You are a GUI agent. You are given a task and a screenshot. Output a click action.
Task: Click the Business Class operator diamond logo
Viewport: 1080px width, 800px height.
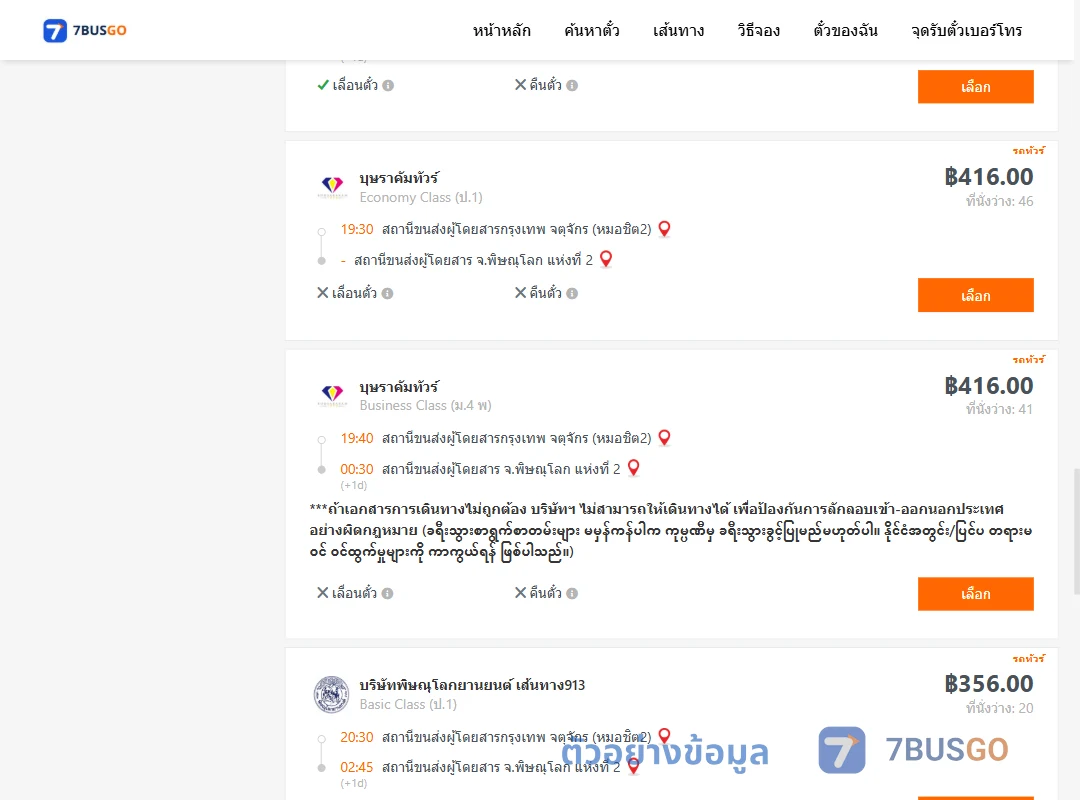point(333,395)
